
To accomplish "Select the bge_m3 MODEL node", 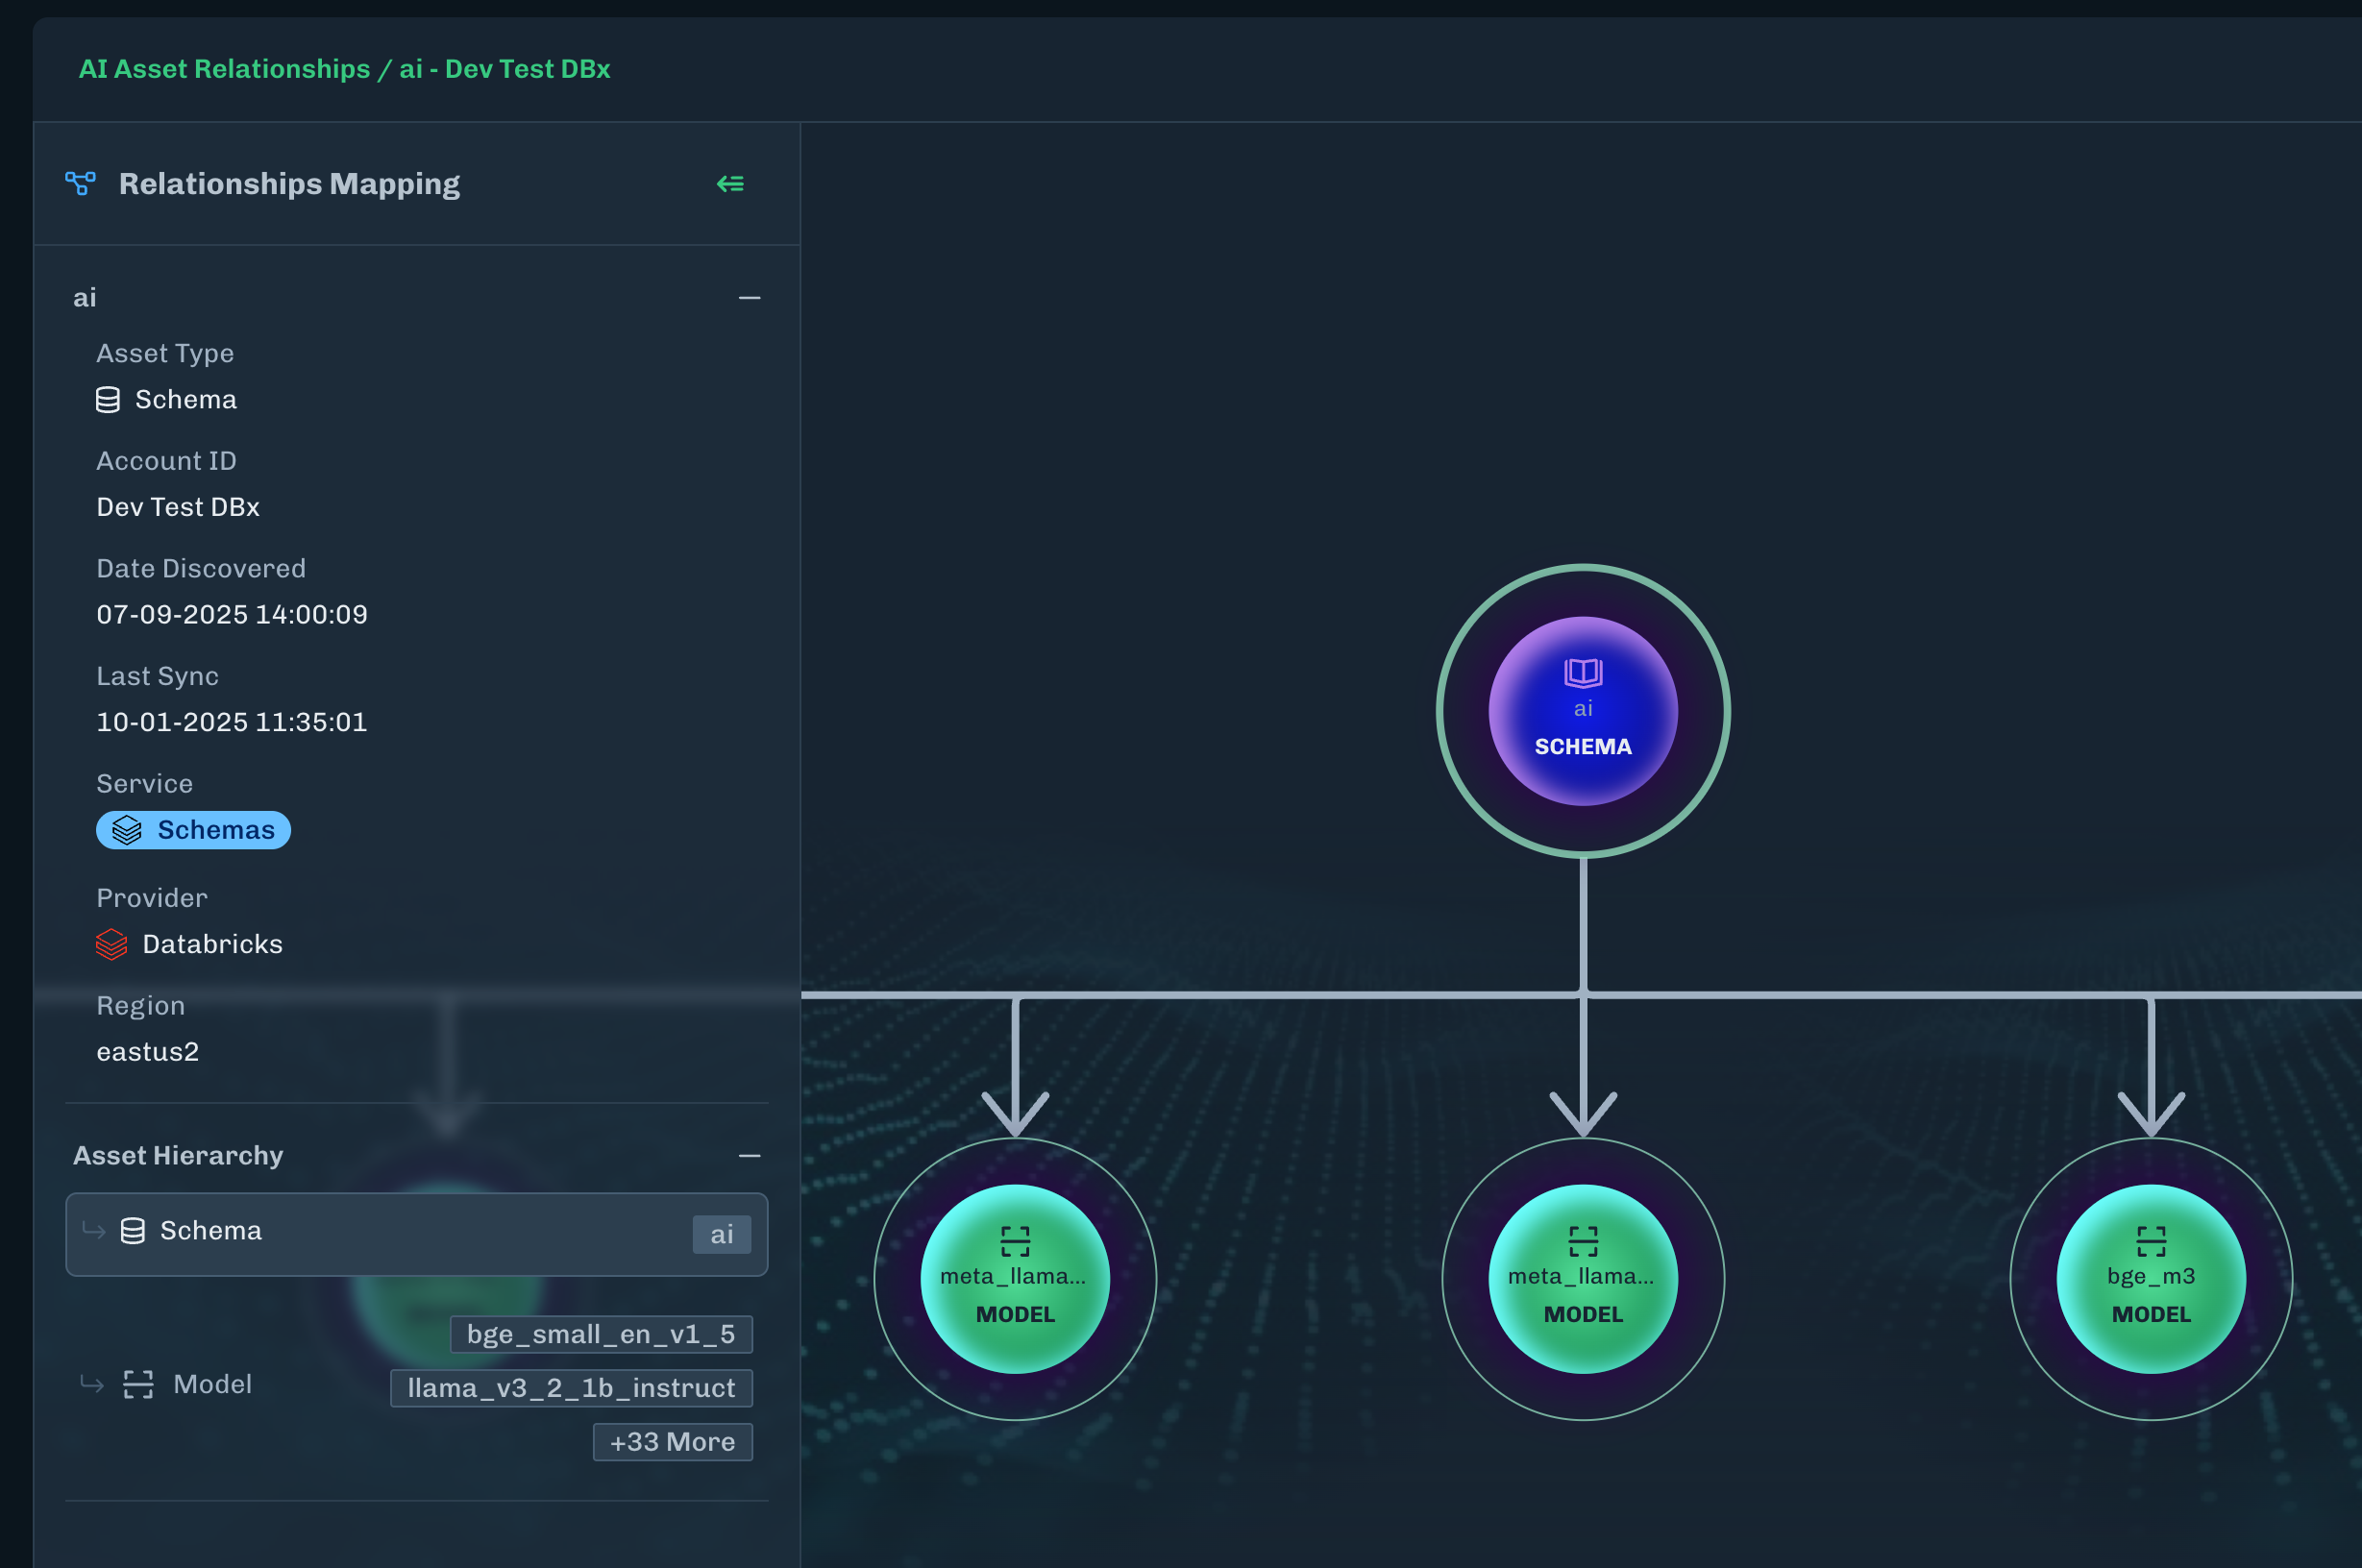I will (x=2150, y=1279).
